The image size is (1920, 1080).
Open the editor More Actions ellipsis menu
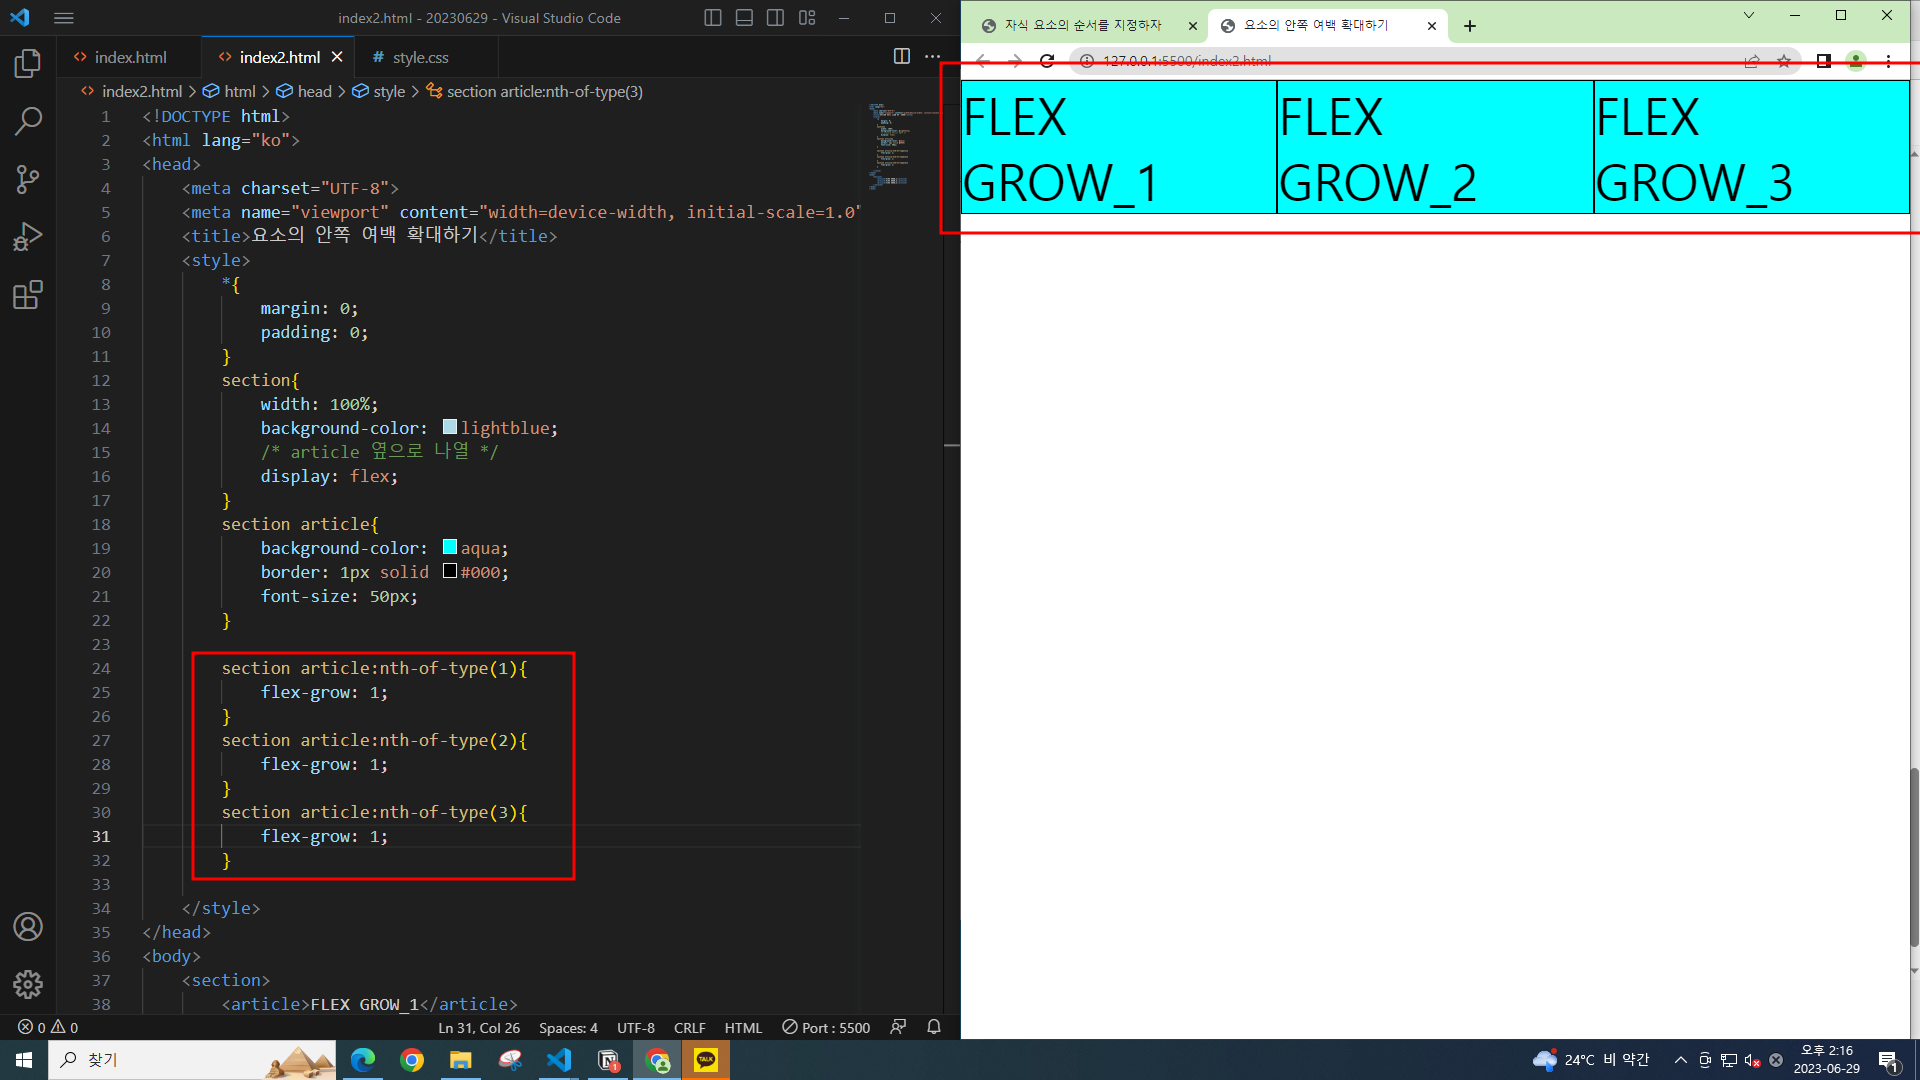pyautogui.click(x=932, y=57)
